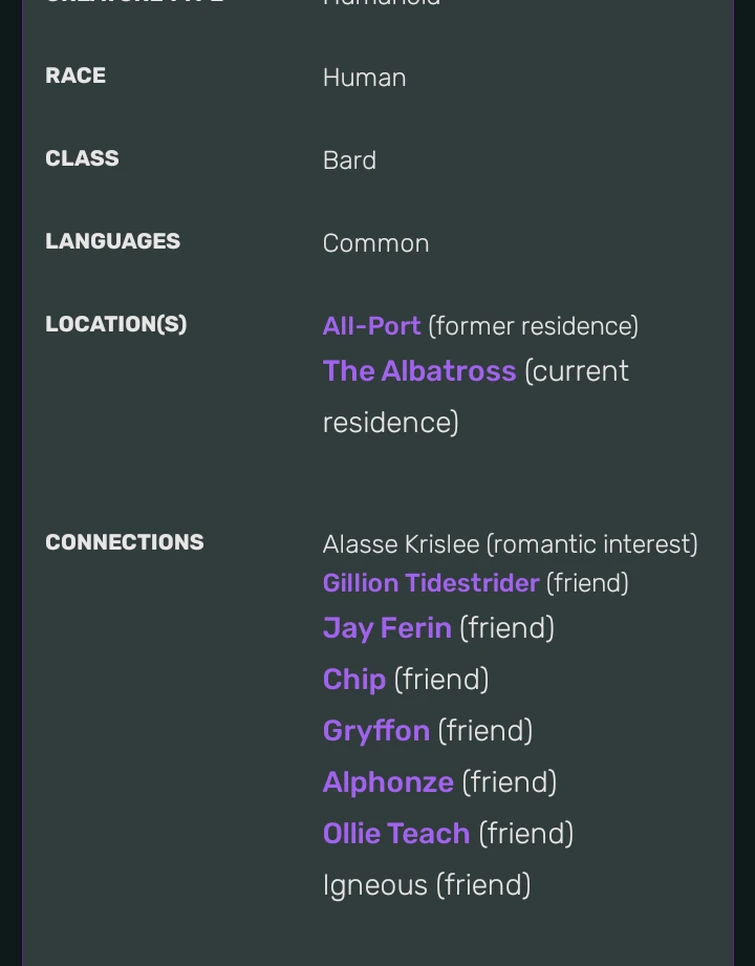755x966 pixels.
Task: Click the CLASS field label
Action: point(82,159)
